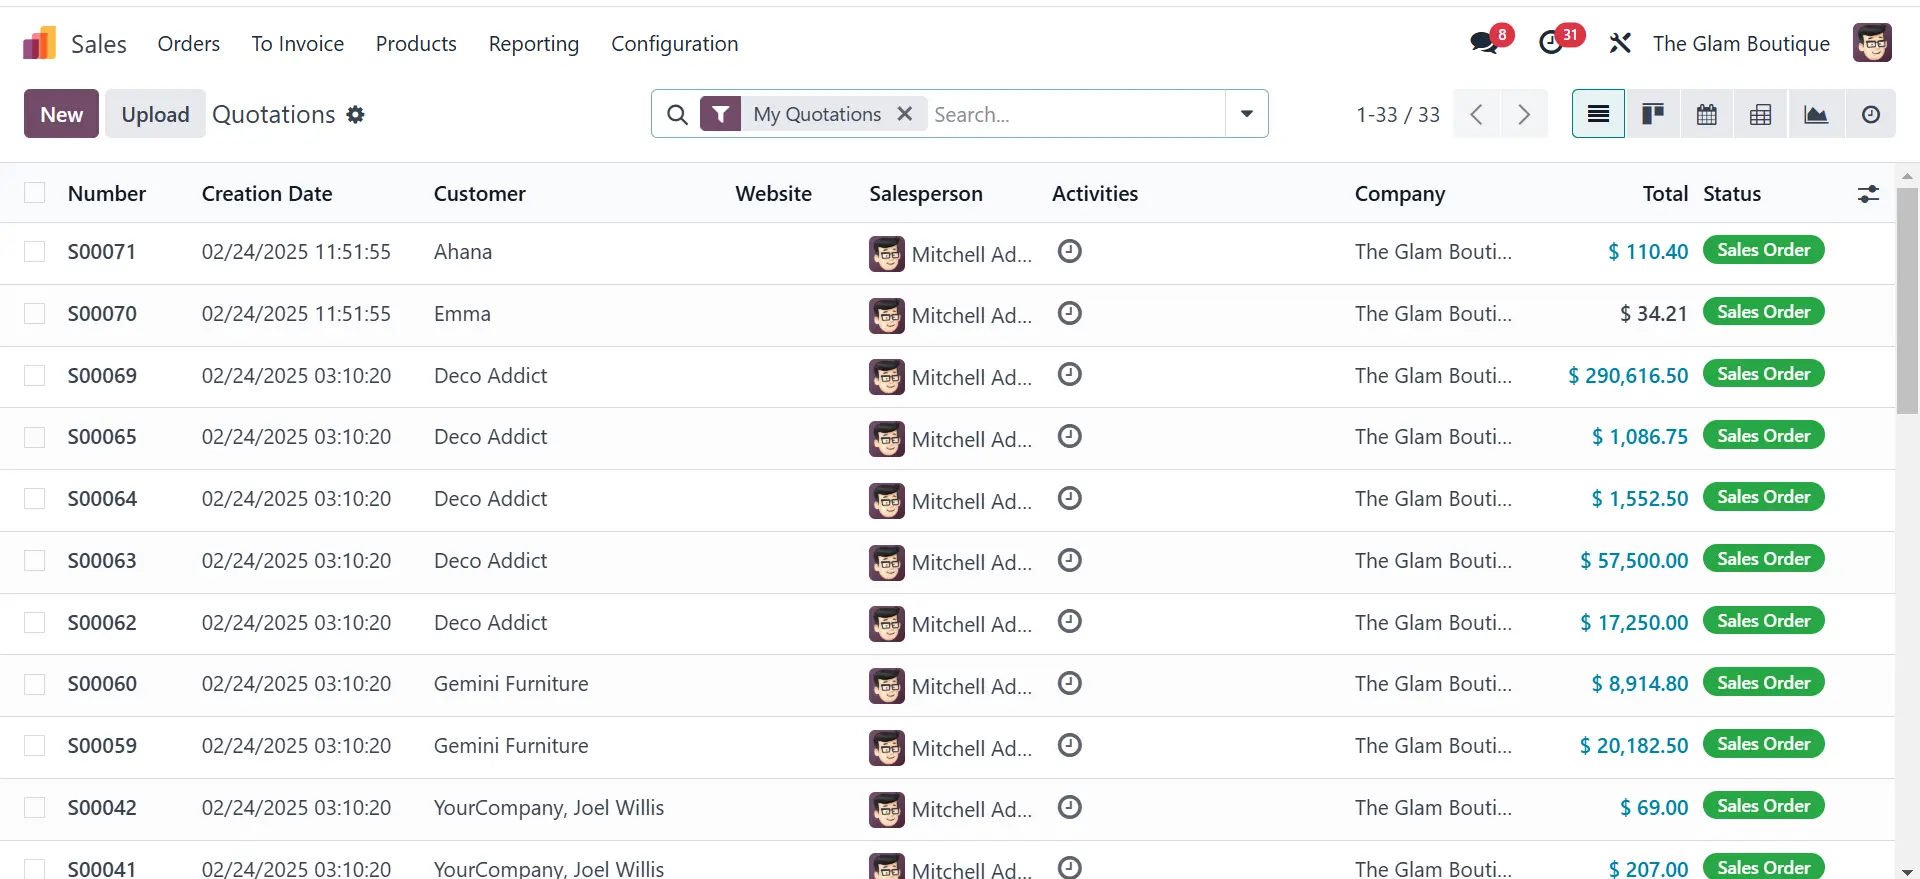Open the company switcher The Glam Boutique

pyautogui.click(x=1741, y=44)
